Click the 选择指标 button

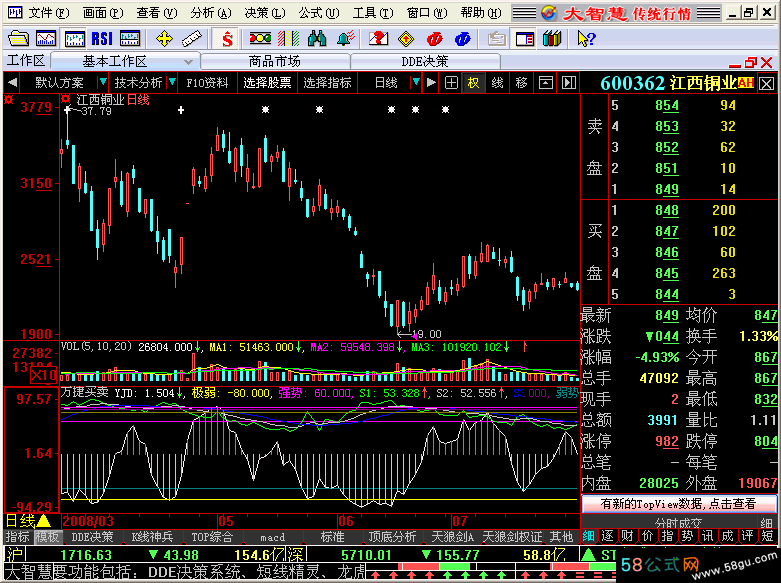(x=327, y=83)
